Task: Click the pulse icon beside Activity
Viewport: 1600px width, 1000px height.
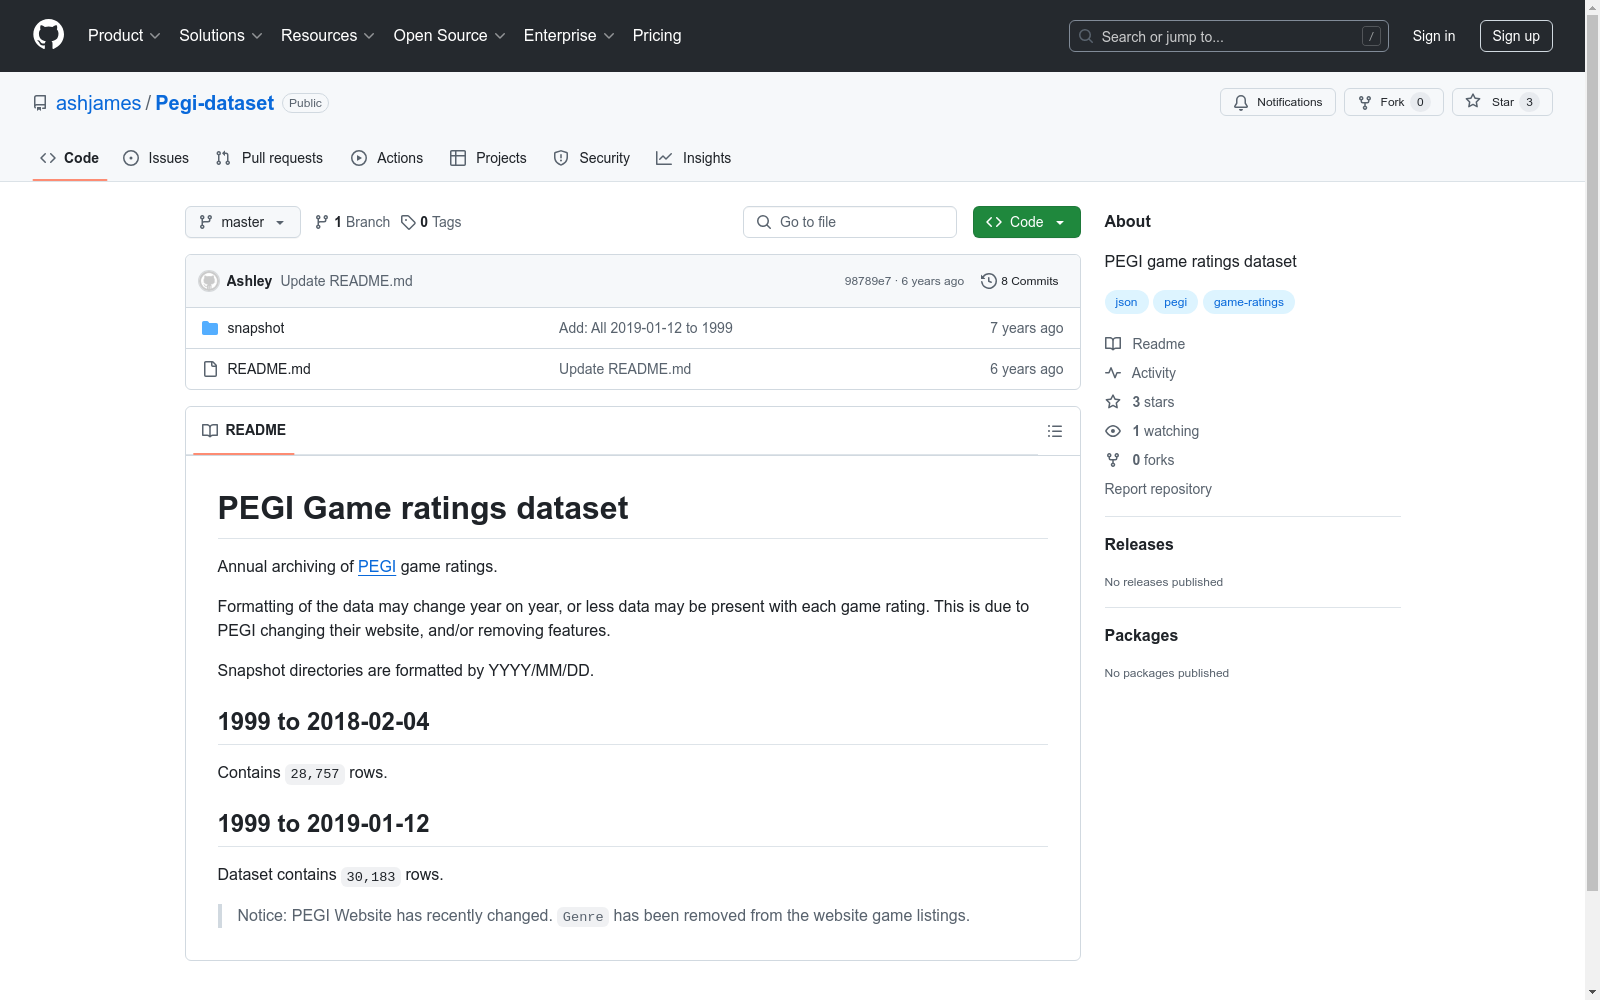Action: point(1113,373)
